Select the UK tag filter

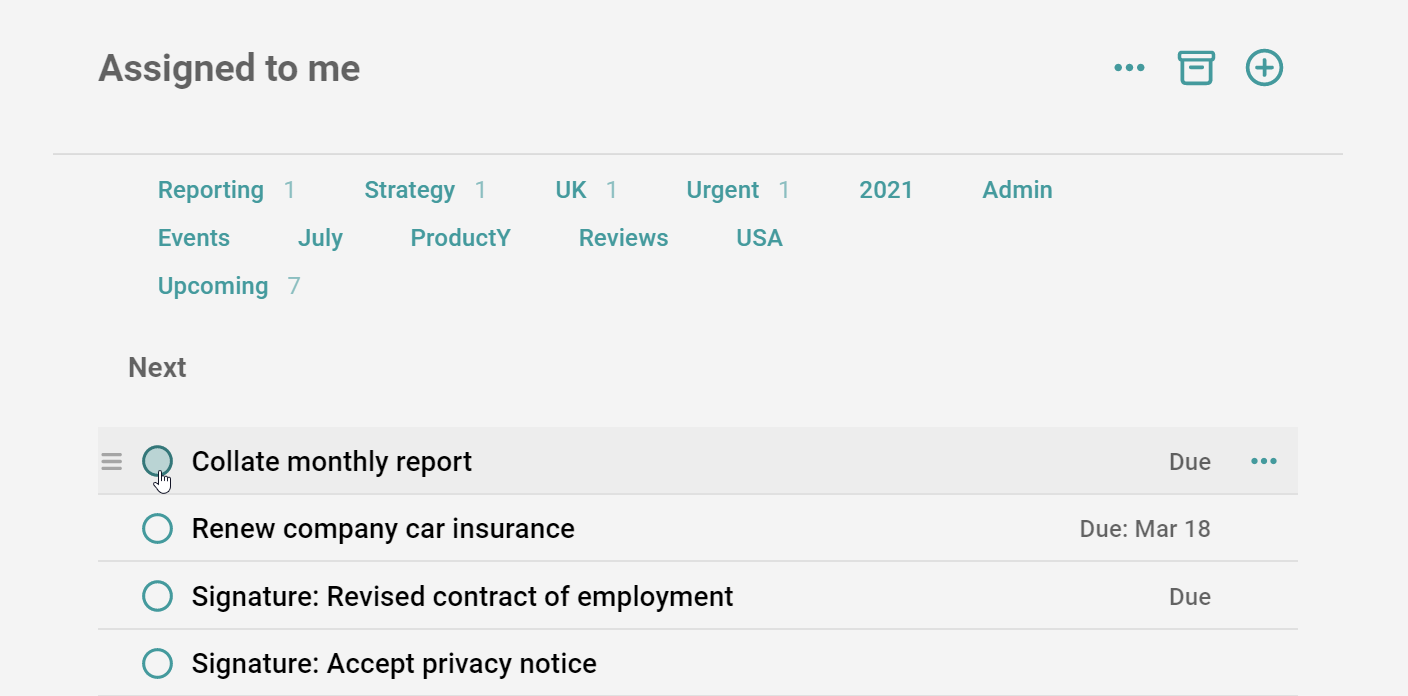[571, 190]
